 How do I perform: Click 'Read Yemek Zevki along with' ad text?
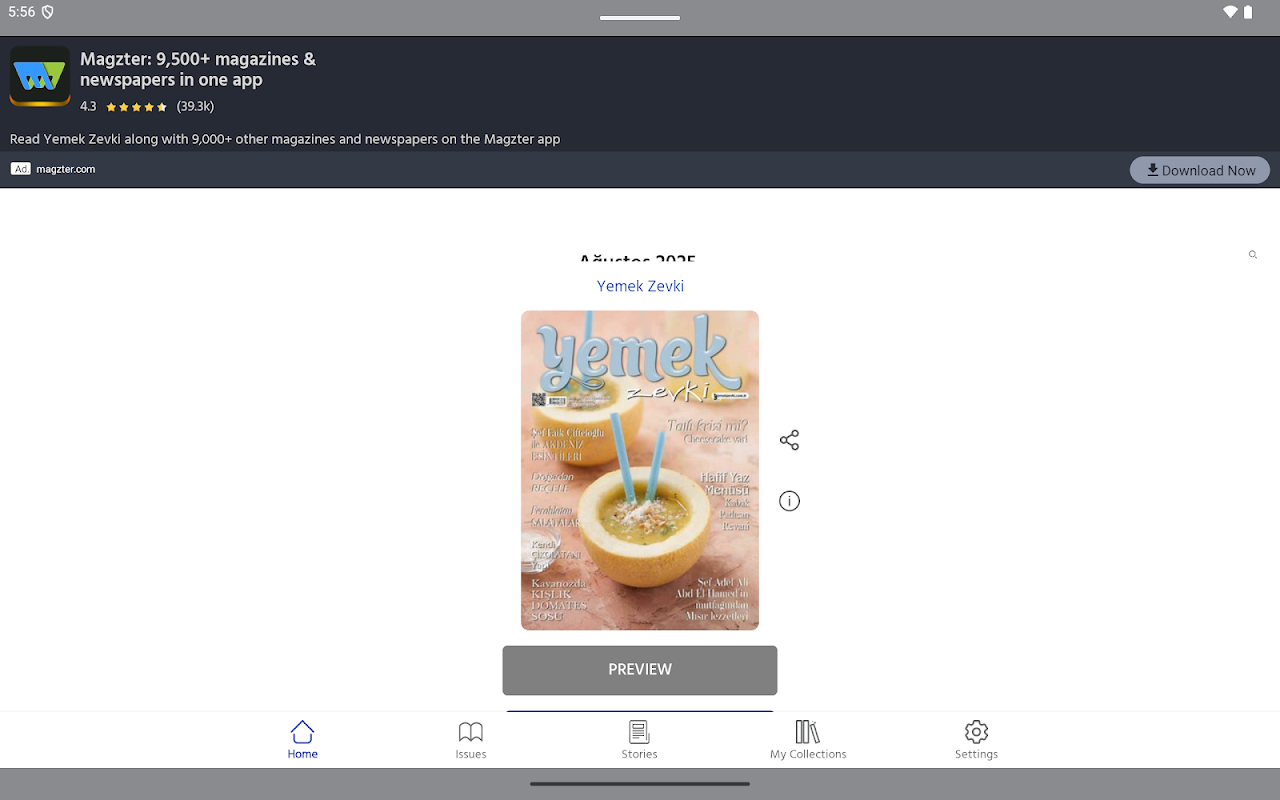point(285,139)
